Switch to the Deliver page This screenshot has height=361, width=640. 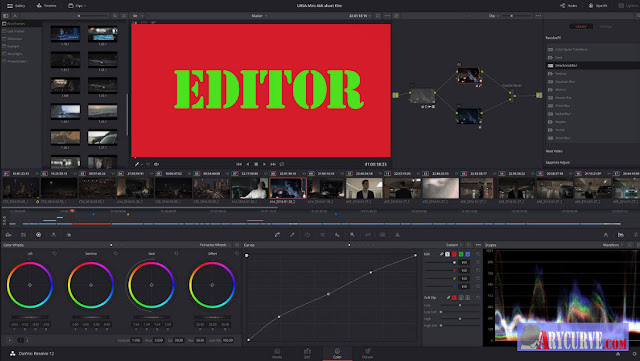[x=367, y=354]
